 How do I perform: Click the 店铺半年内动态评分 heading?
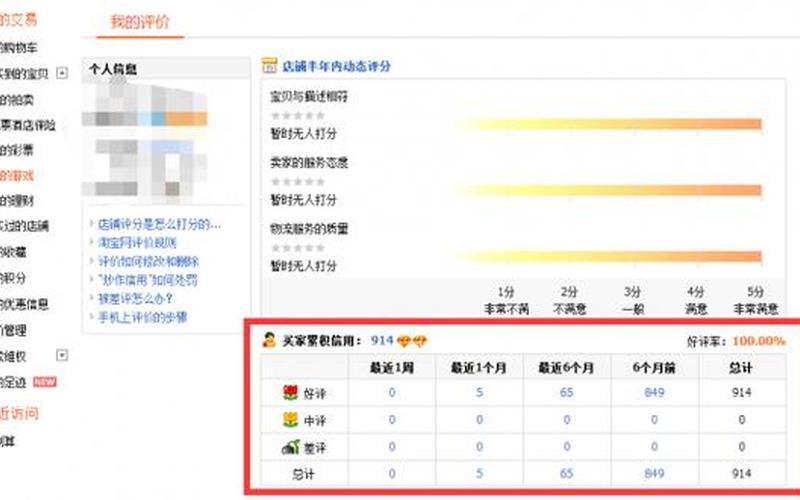click(x=336, y=66)
